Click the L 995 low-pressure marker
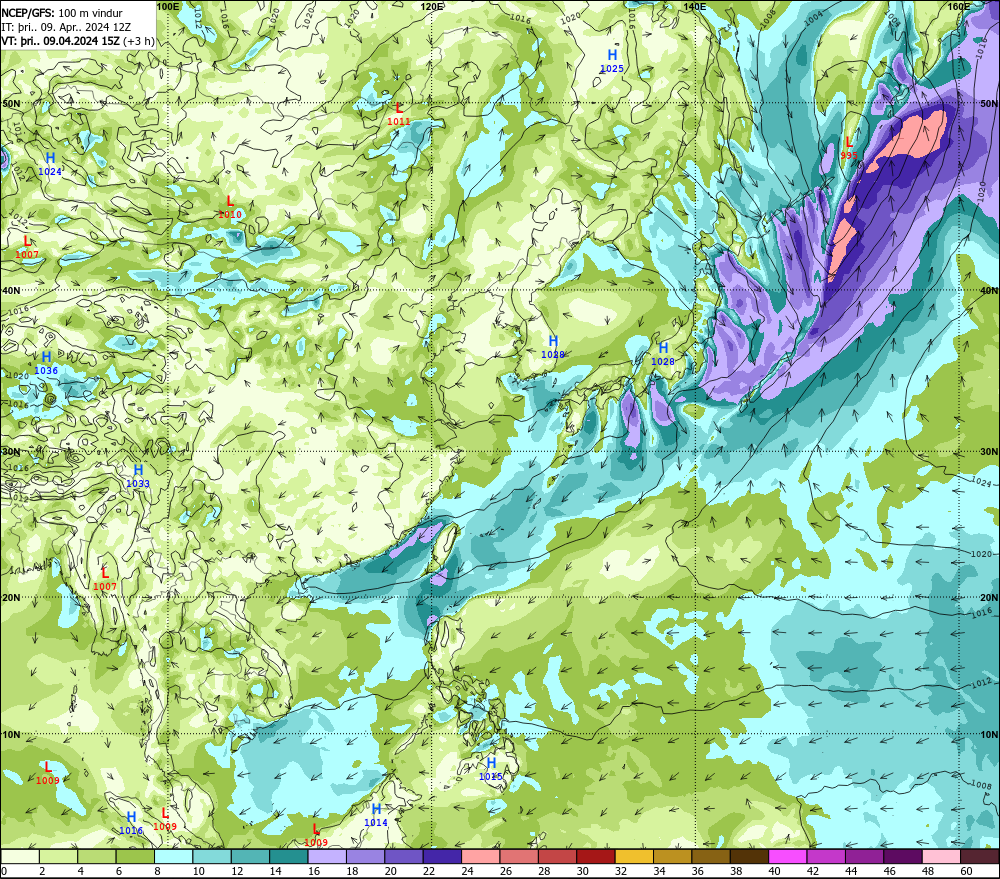 849,148
